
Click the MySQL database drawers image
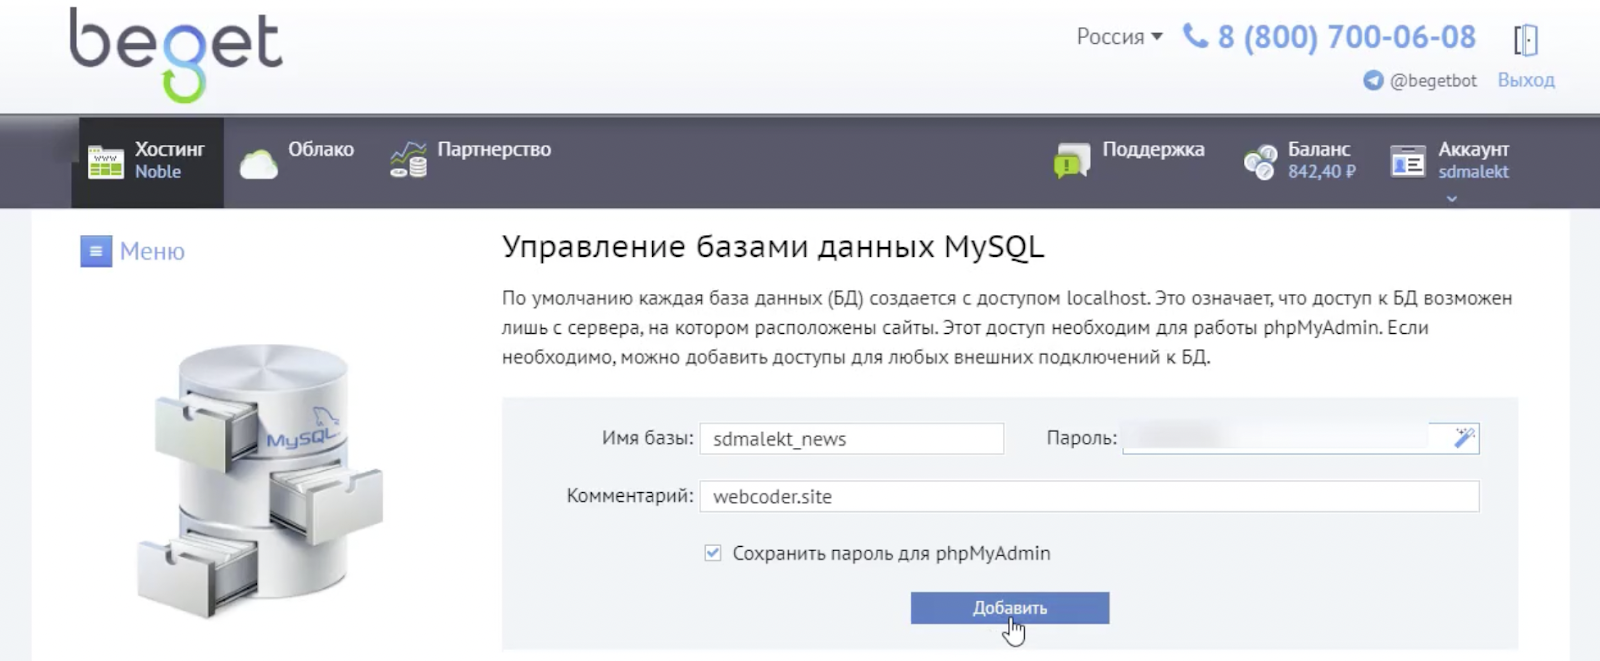pos(260,480)
